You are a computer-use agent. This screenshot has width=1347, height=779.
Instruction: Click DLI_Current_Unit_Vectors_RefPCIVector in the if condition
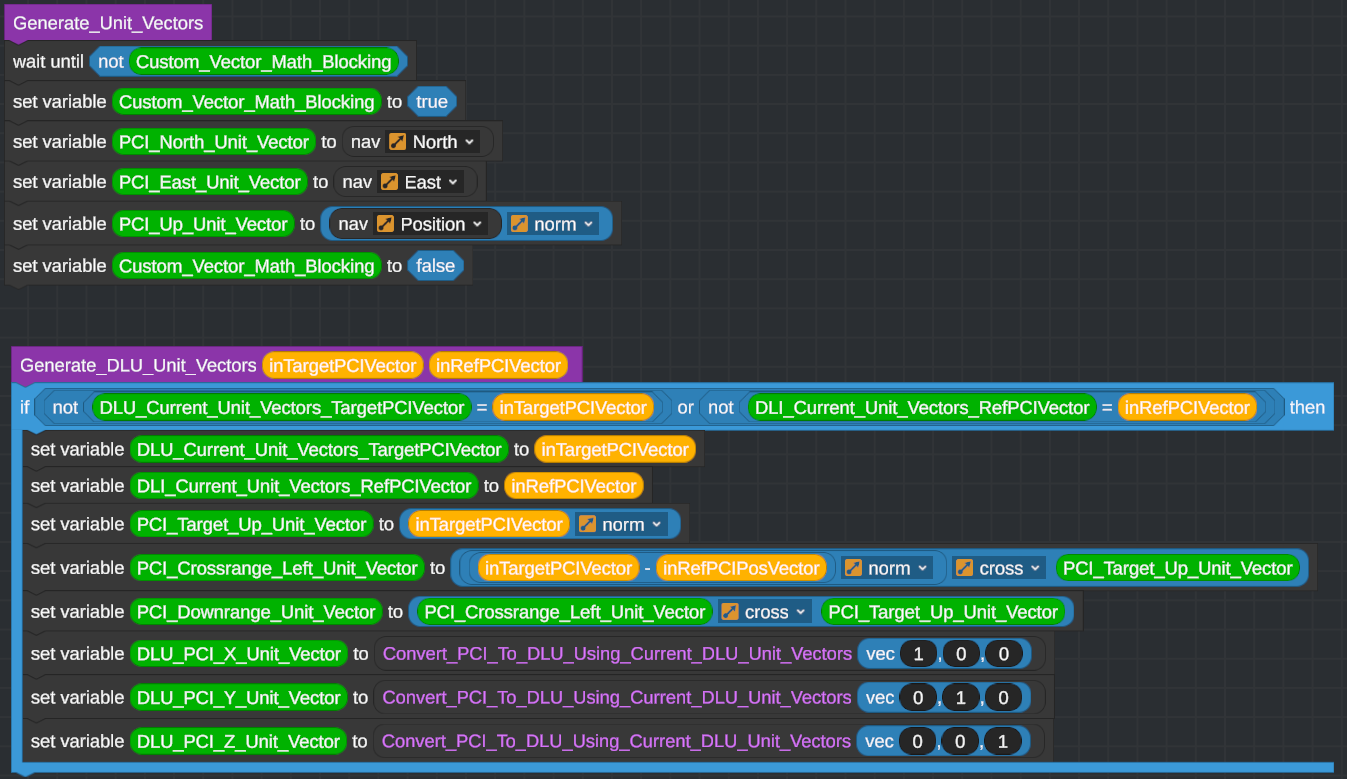pos(922,407)
